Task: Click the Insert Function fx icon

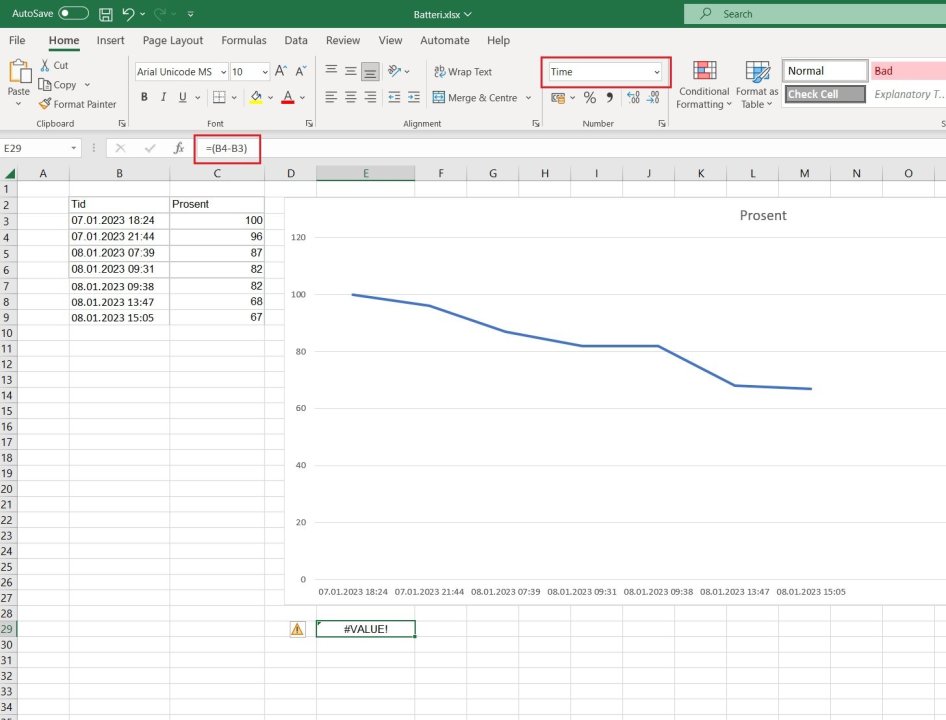Action: coord(179,148)
